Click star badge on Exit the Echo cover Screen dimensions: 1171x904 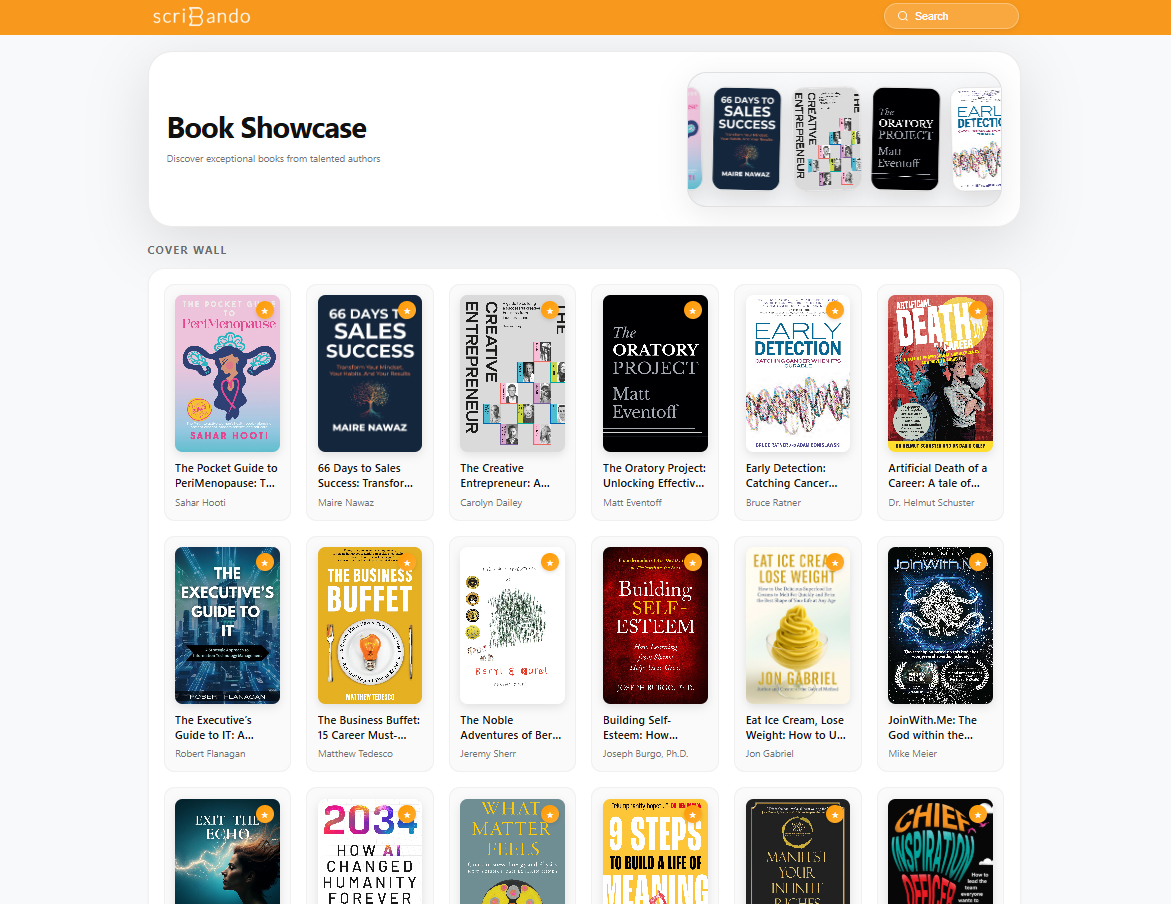point(264,814)
